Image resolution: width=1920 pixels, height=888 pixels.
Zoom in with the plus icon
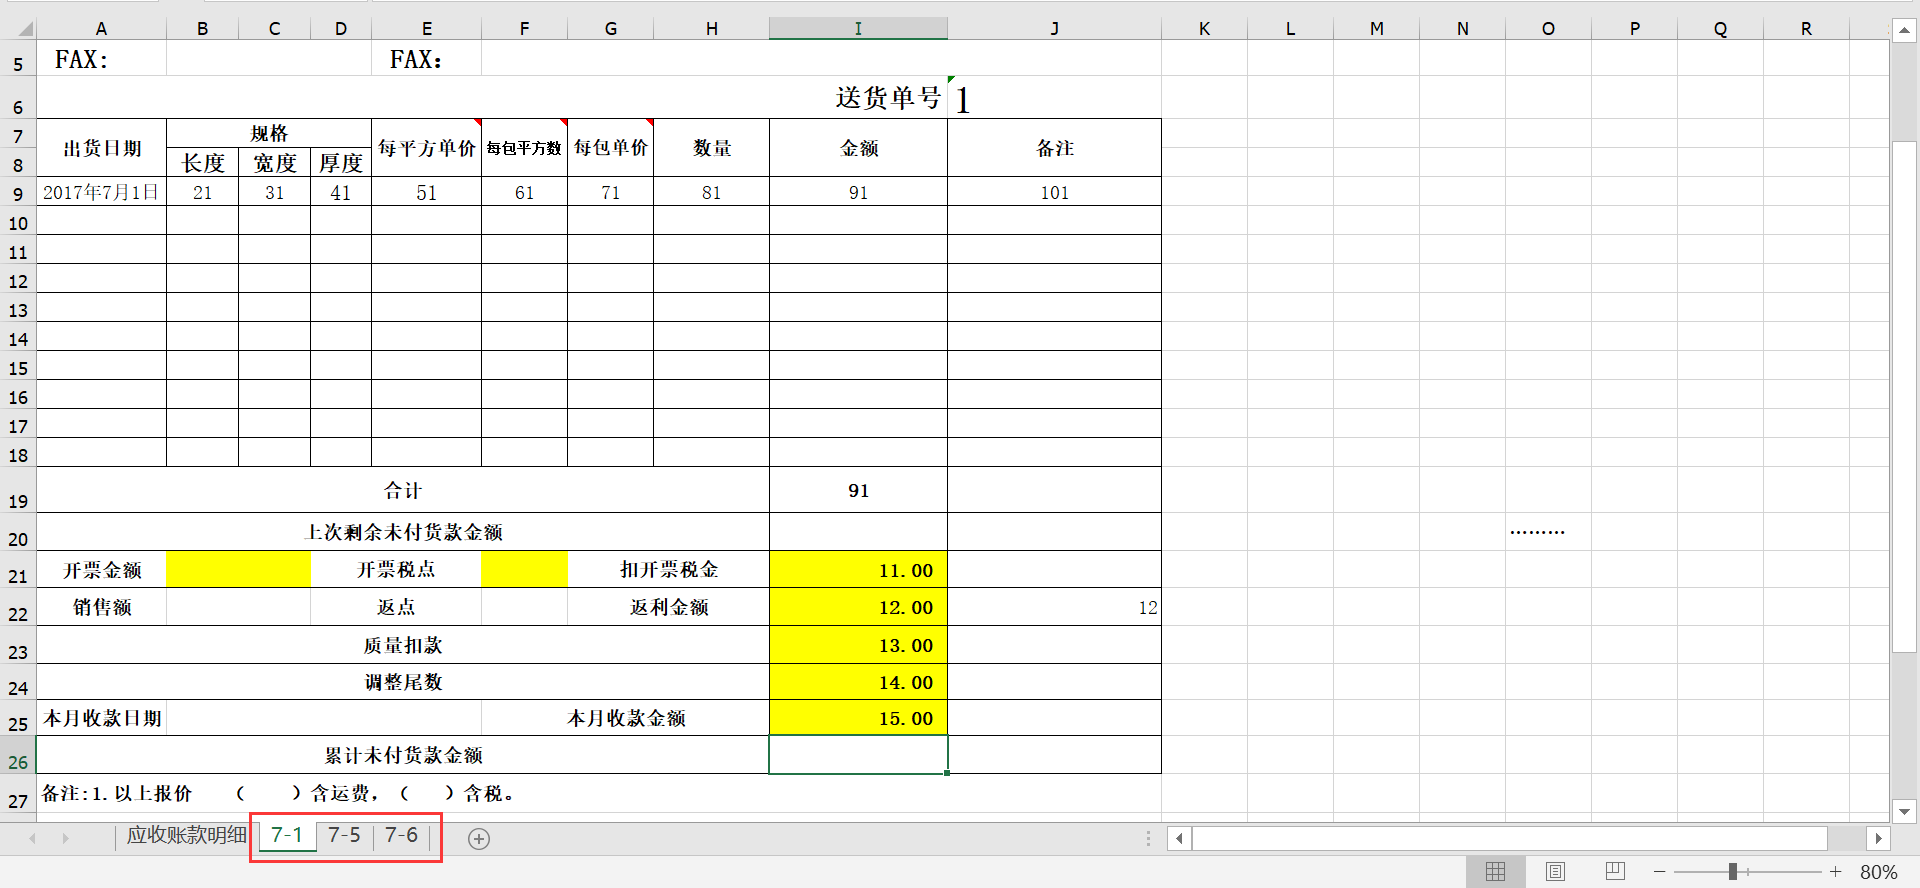(x=1835, y=872)
